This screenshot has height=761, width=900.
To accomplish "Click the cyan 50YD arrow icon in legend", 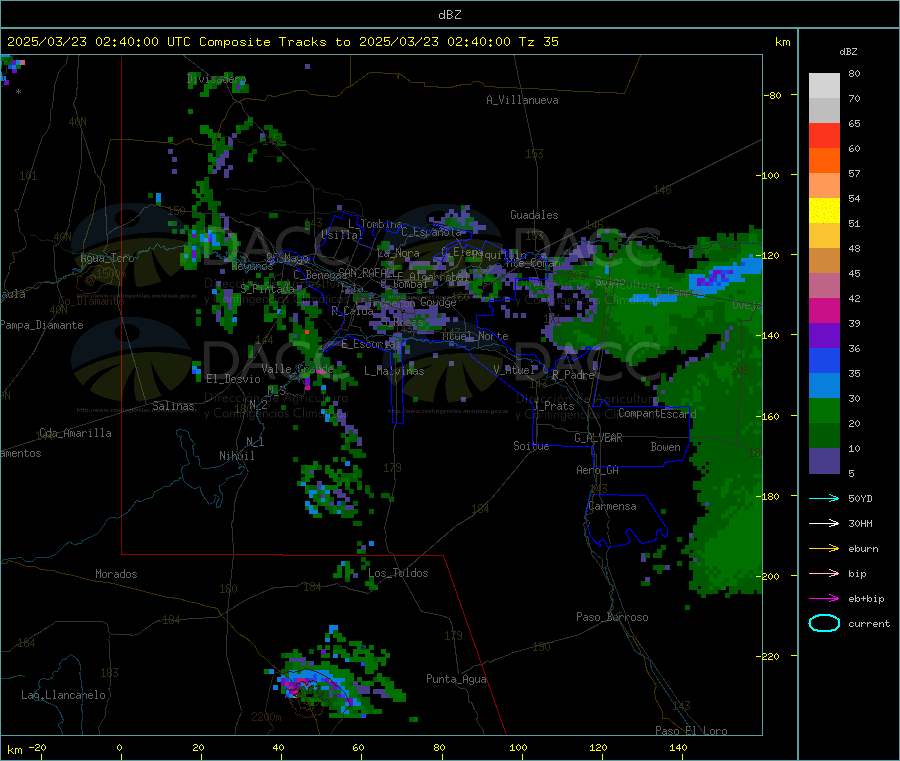I will click(824, 498).
